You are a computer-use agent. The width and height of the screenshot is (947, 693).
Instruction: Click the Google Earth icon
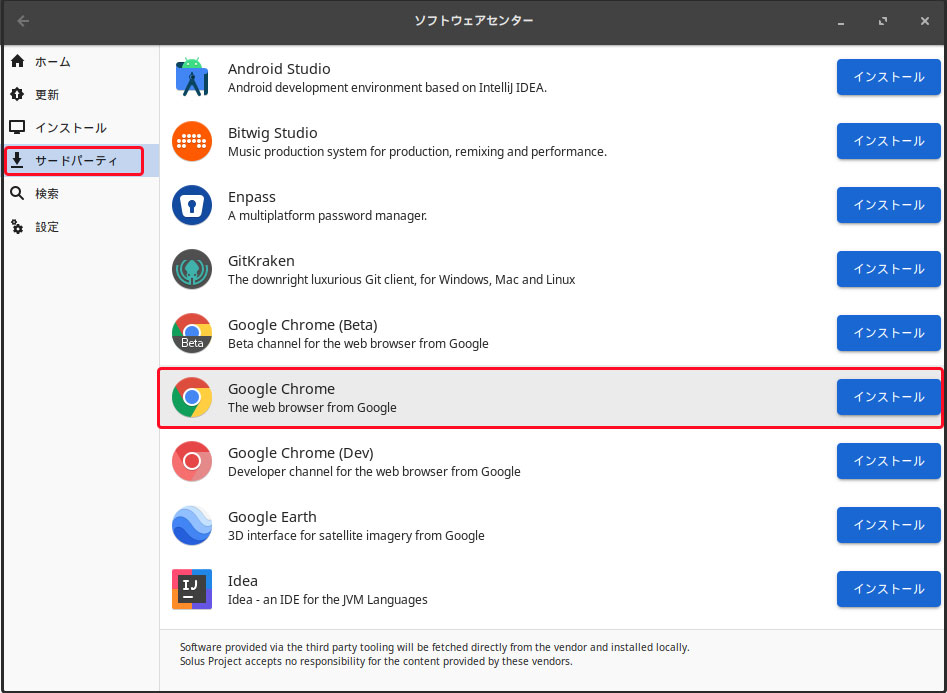(191, 525)
